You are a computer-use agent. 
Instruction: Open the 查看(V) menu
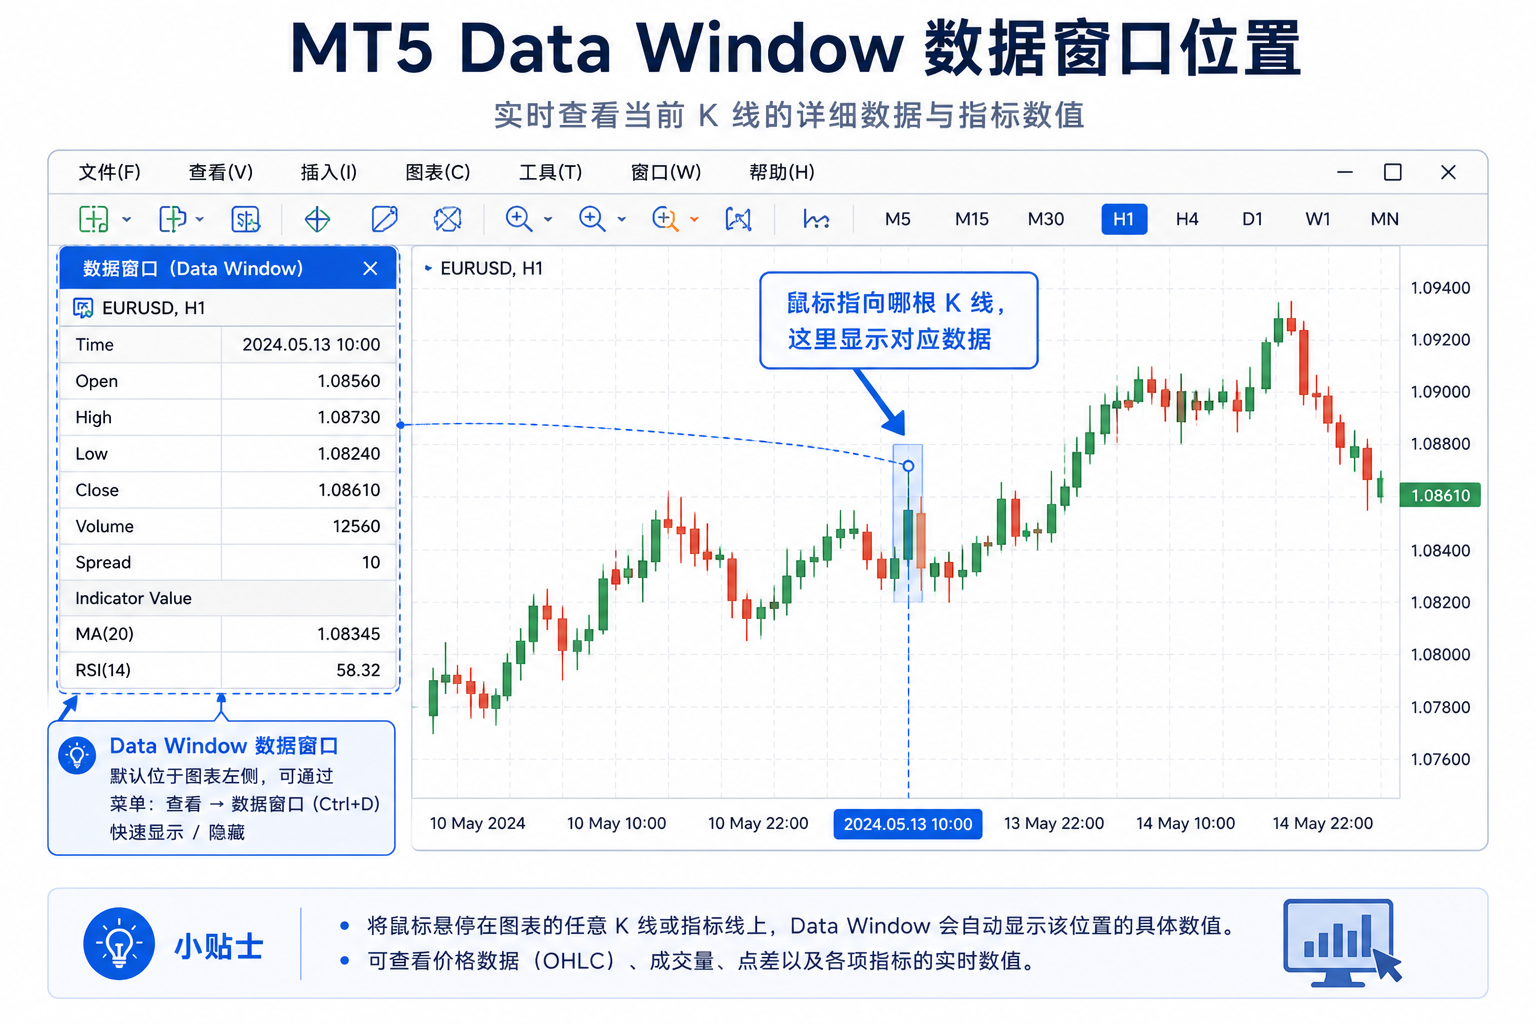[x=221, y=172]
